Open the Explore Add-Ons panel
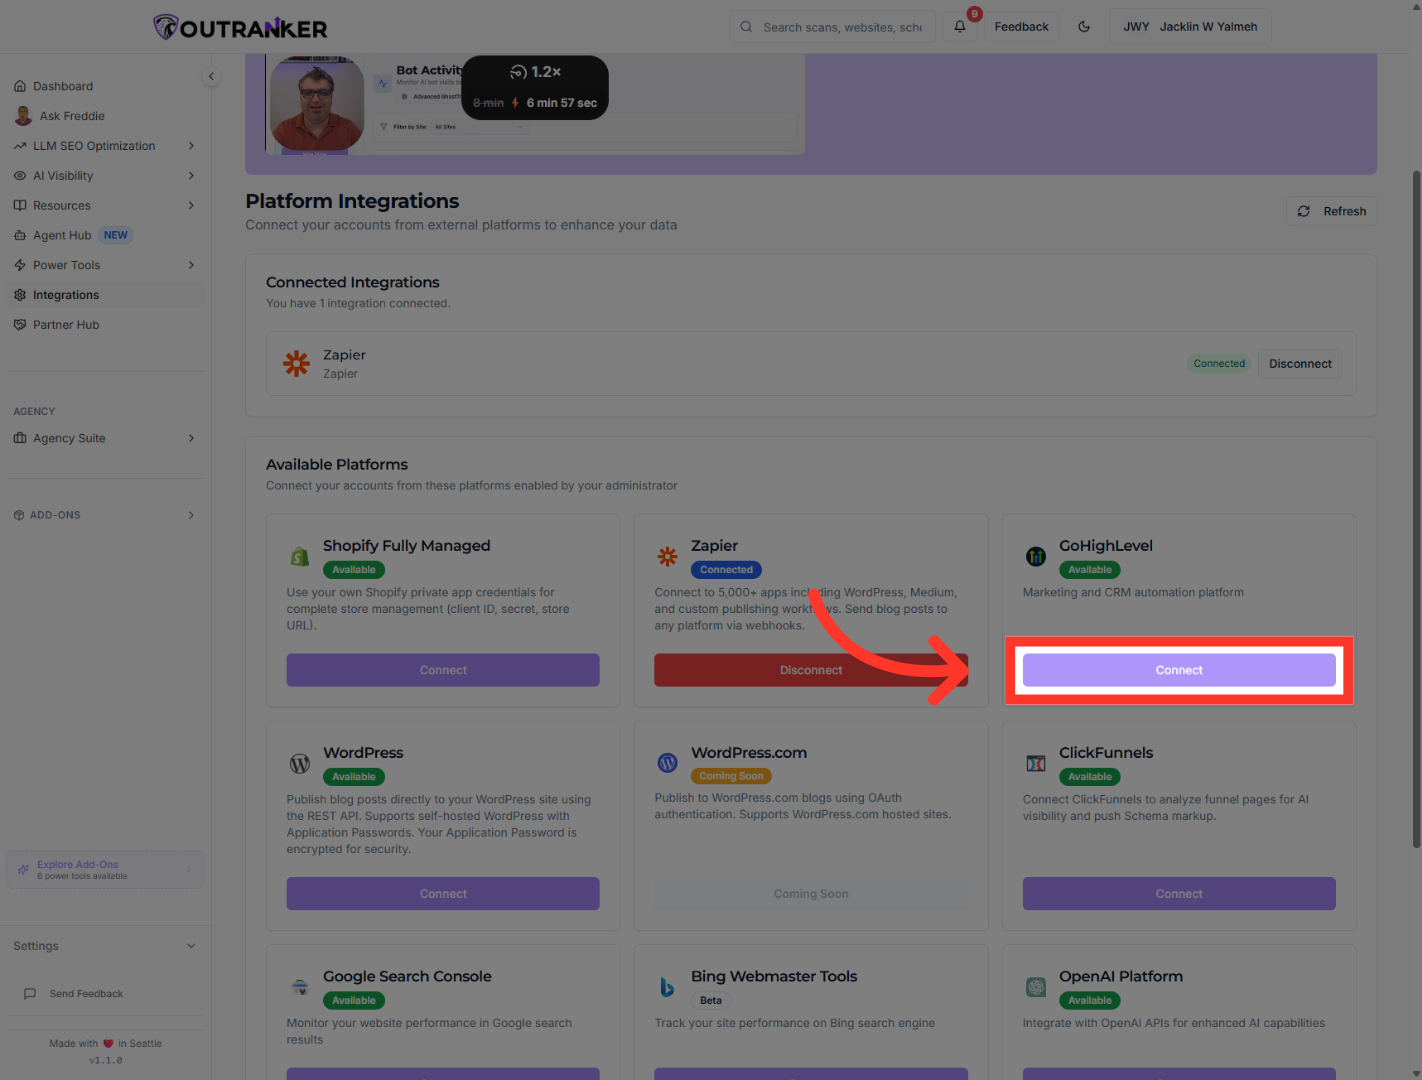This screenshot has height=1080, width=1422. (106, 870)
